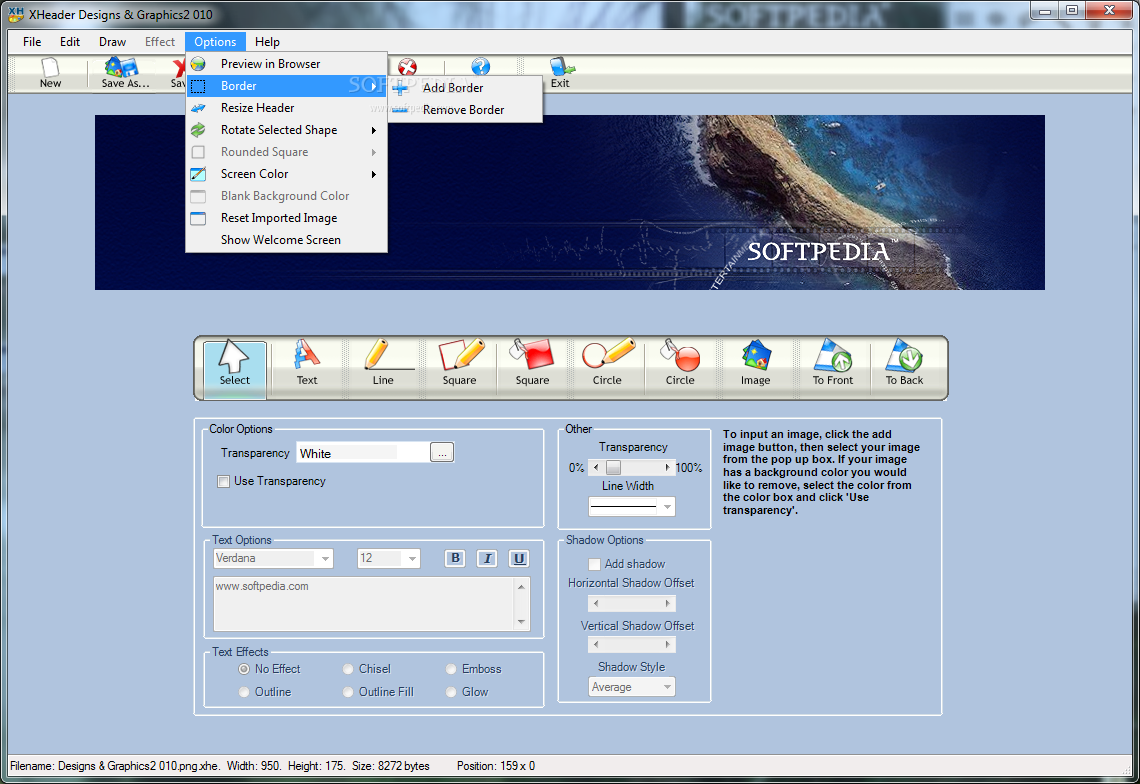Open the Edit menu

[70, 41]
